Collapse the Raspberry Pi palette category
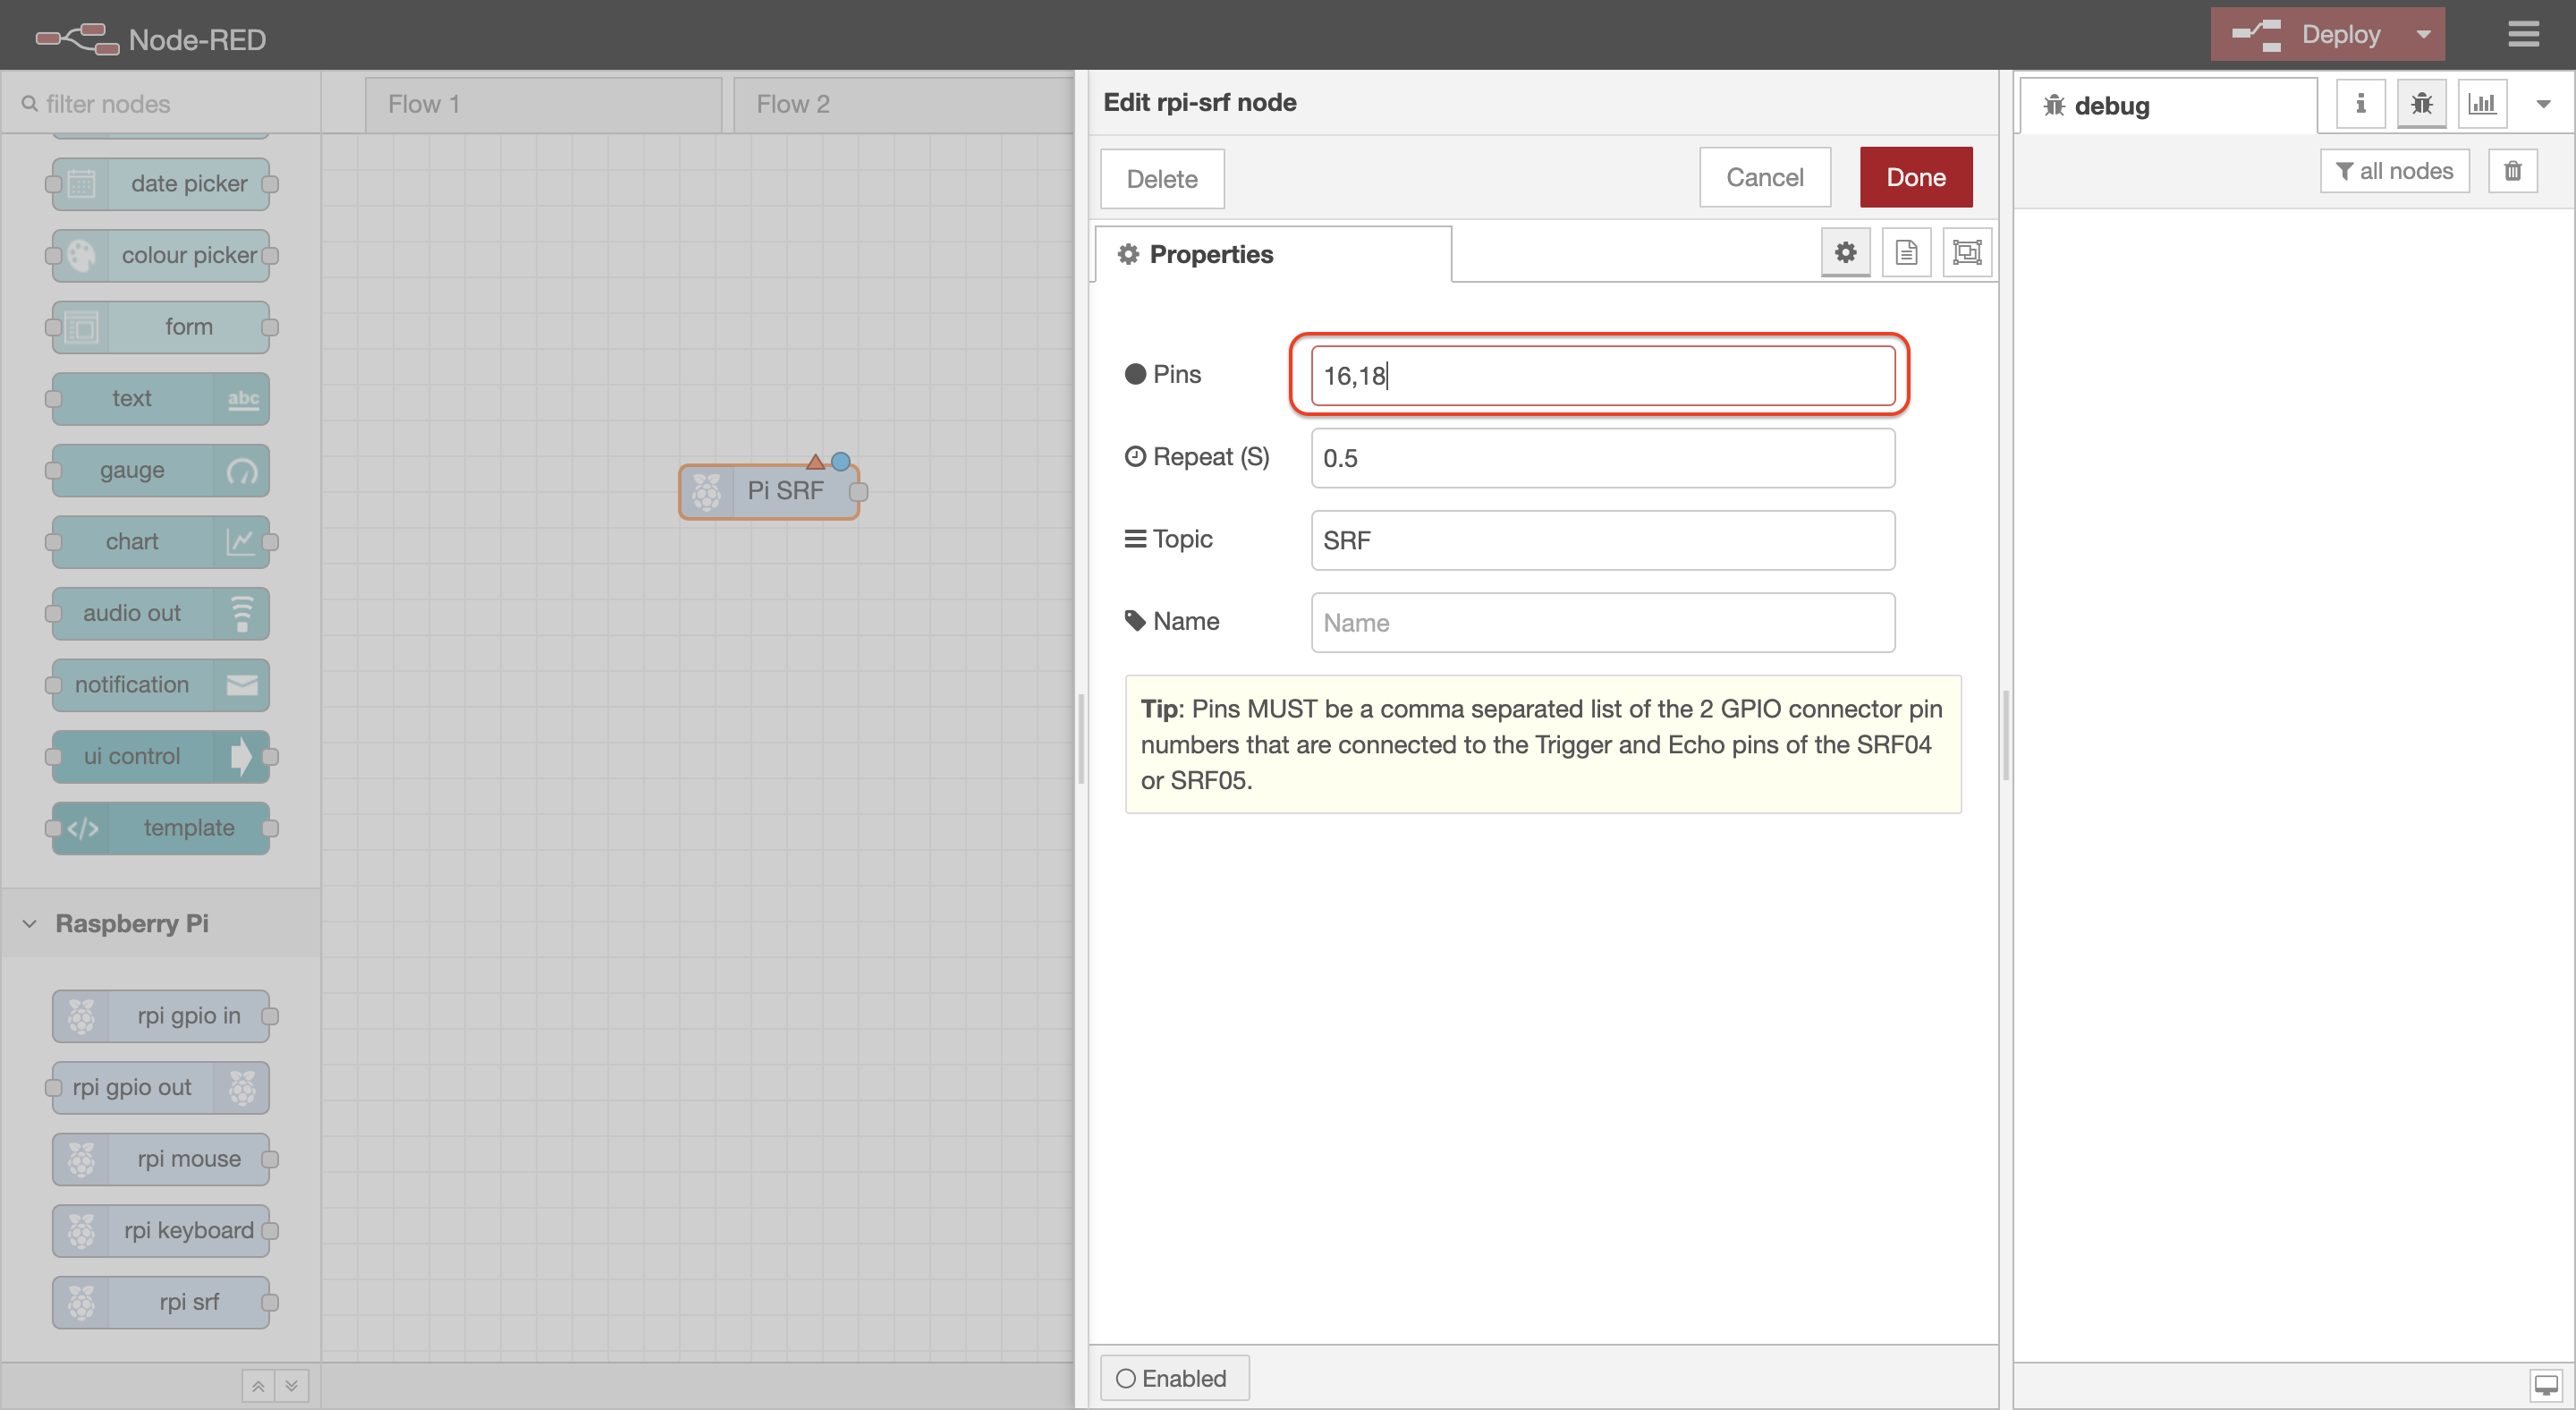The height and width of the screenshot is (1410, 2576). [130, 923]
